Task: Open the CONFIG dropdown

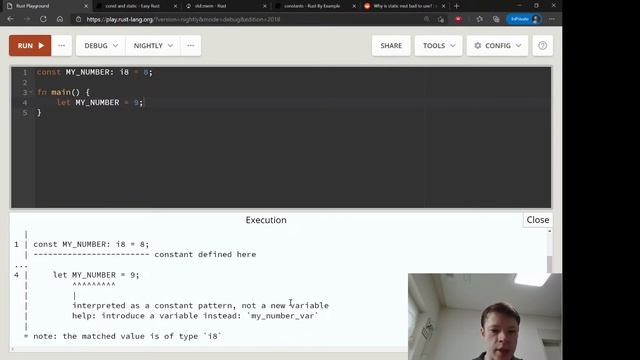Action: click(x=497, y=45)
